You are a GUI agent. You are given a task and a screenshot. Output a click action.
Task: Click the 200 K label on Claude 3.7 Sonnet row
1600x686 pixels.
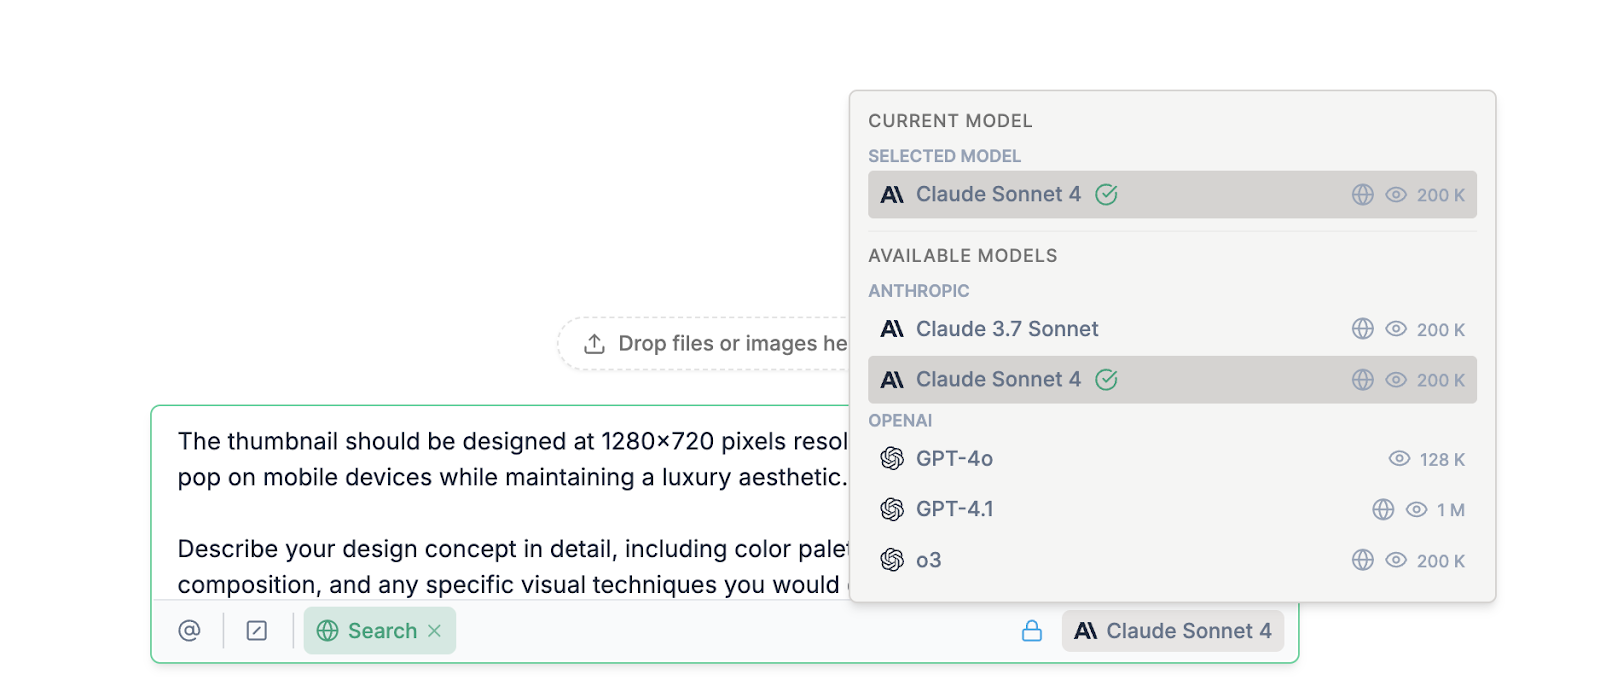(1441, 330)
